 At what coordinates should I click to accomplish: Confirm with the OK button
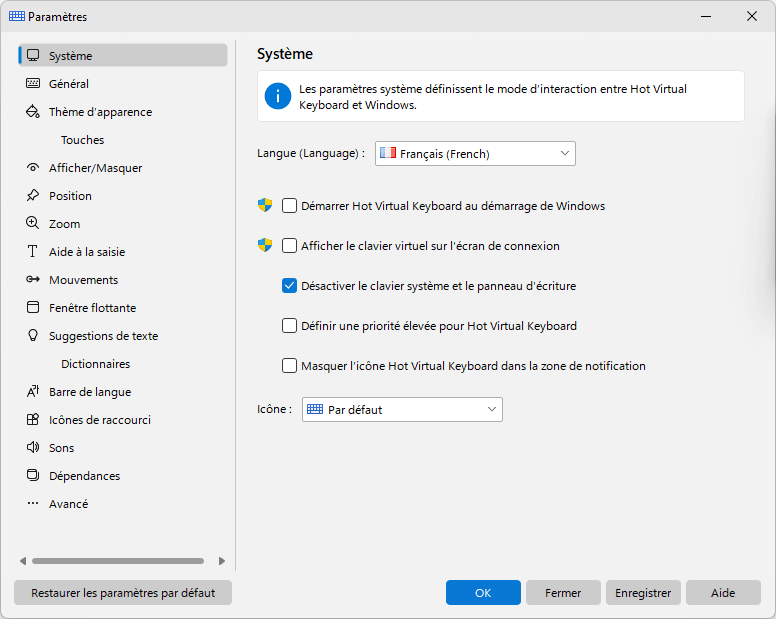point(483,592)
